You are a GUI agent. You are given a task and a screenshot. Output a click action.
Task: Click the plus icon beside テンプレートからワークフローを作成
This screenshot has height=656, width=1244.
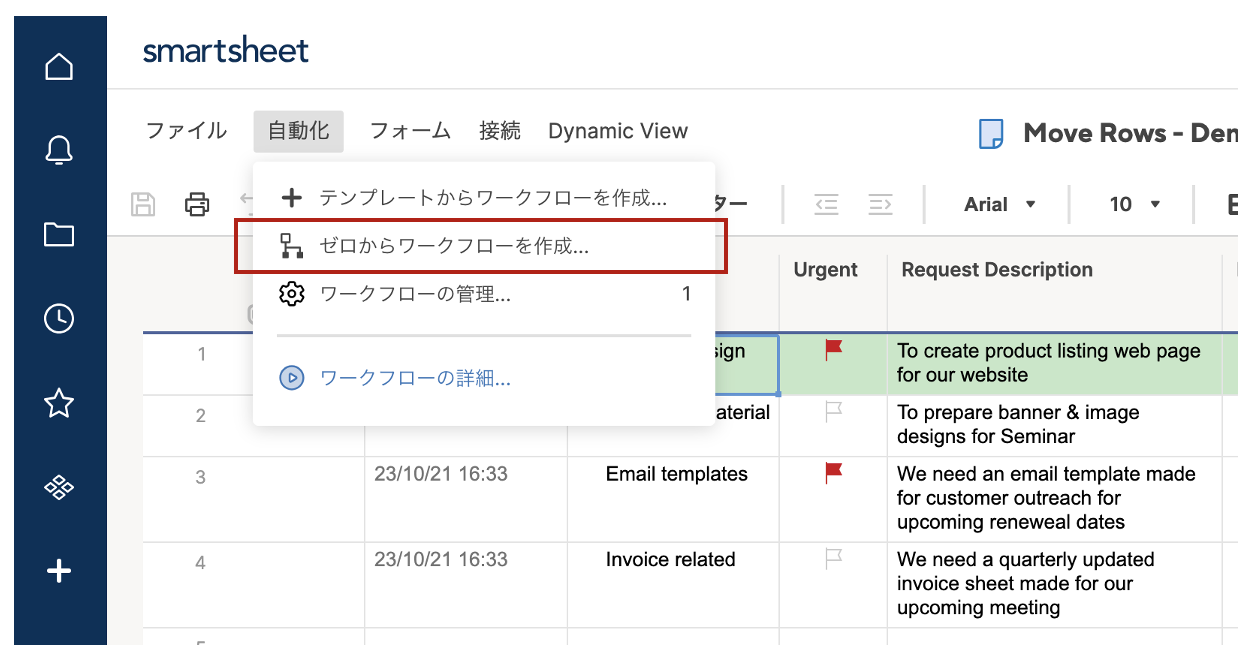(x=291, y=198)
